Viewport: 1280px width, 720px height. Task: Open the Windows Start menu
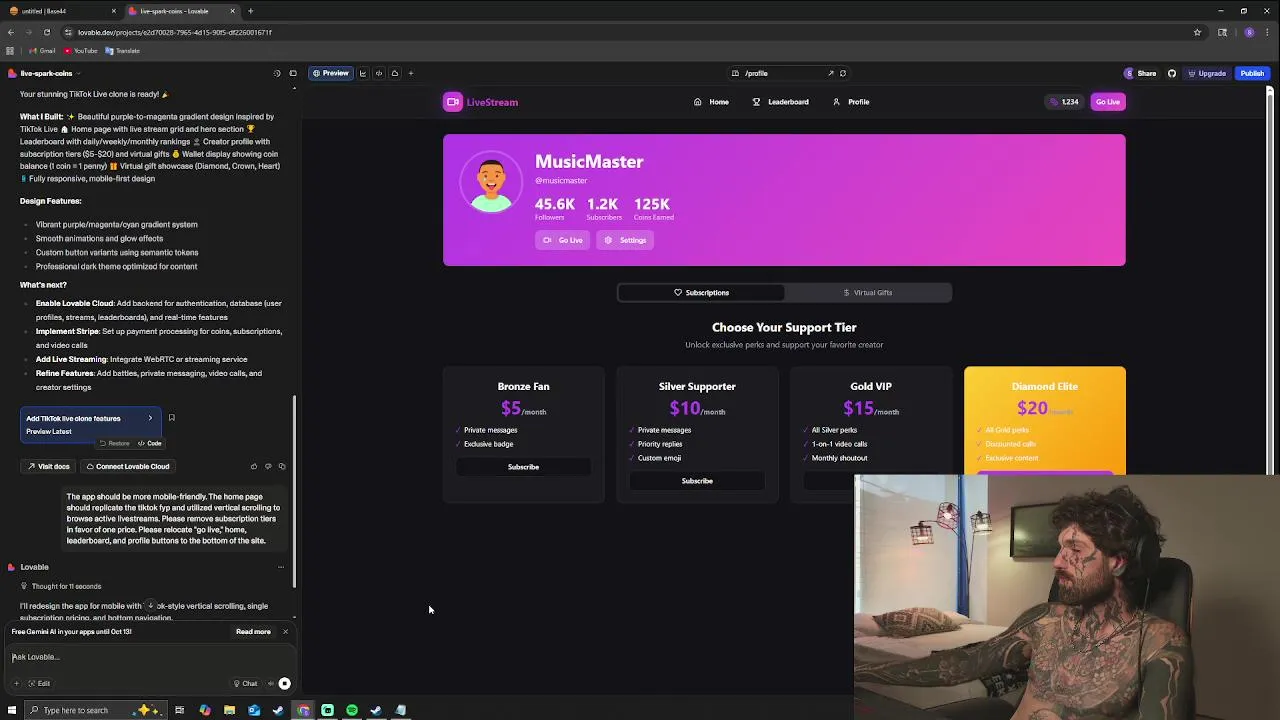[12, 711]
